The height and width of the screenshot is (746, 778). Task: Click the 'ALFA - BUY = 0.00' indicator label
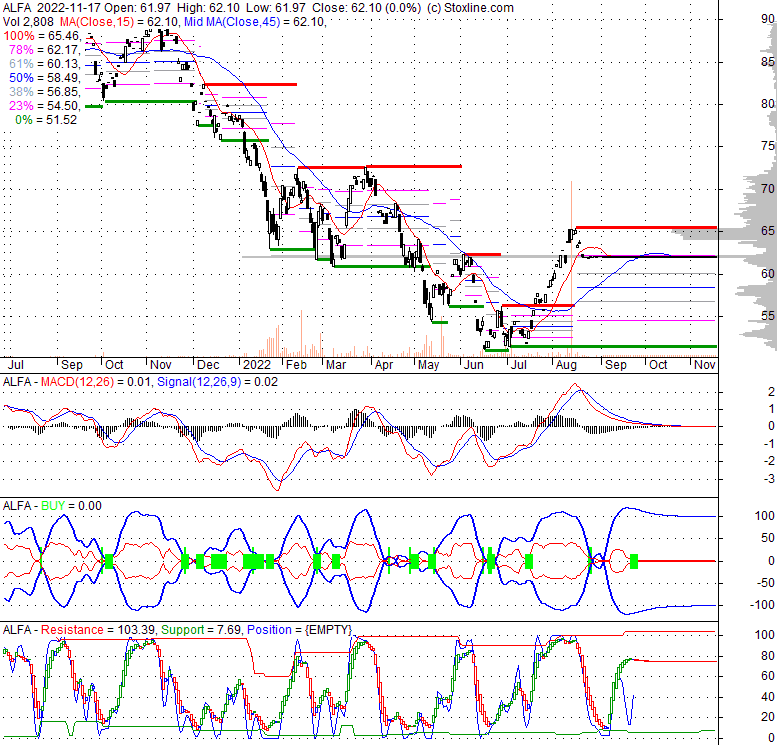(52, 506)
